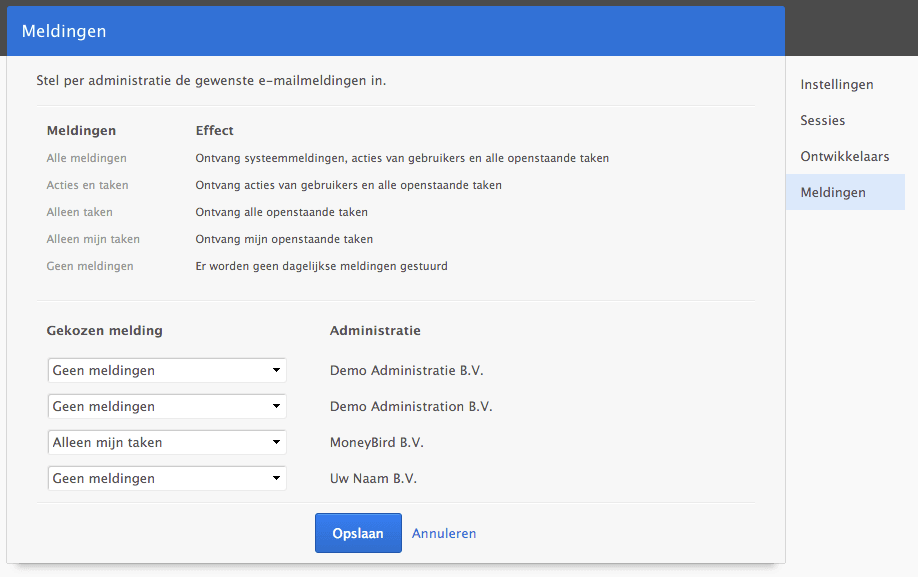Click the Uw Naam B.V. administration name
This screenshot has width=918, height=577.
(373, 479)
